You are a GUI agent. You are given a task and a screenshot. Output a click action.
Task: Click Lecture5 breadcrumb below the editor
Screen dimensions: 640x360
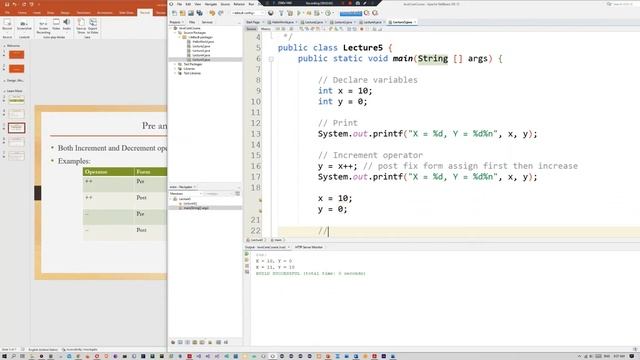(x=256, y=240)
